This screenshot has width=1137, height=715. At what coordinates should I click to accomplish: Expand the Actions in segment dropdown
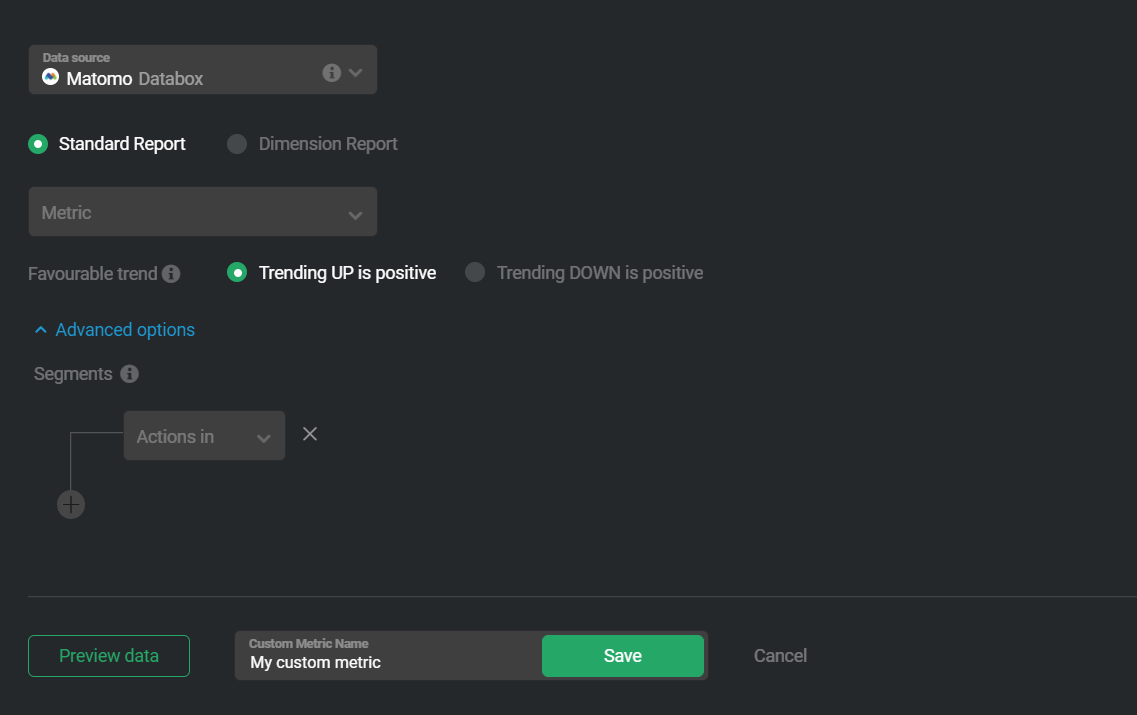point(204,436)
